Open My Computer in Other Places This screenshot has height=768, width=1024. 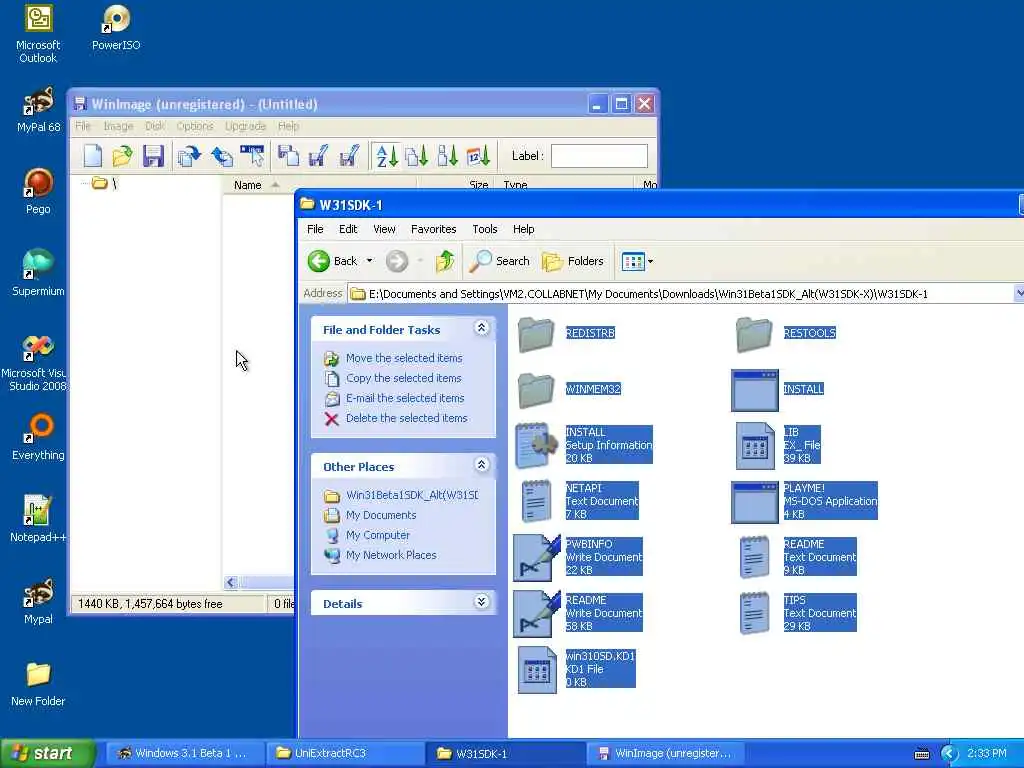tap(377, 535)
